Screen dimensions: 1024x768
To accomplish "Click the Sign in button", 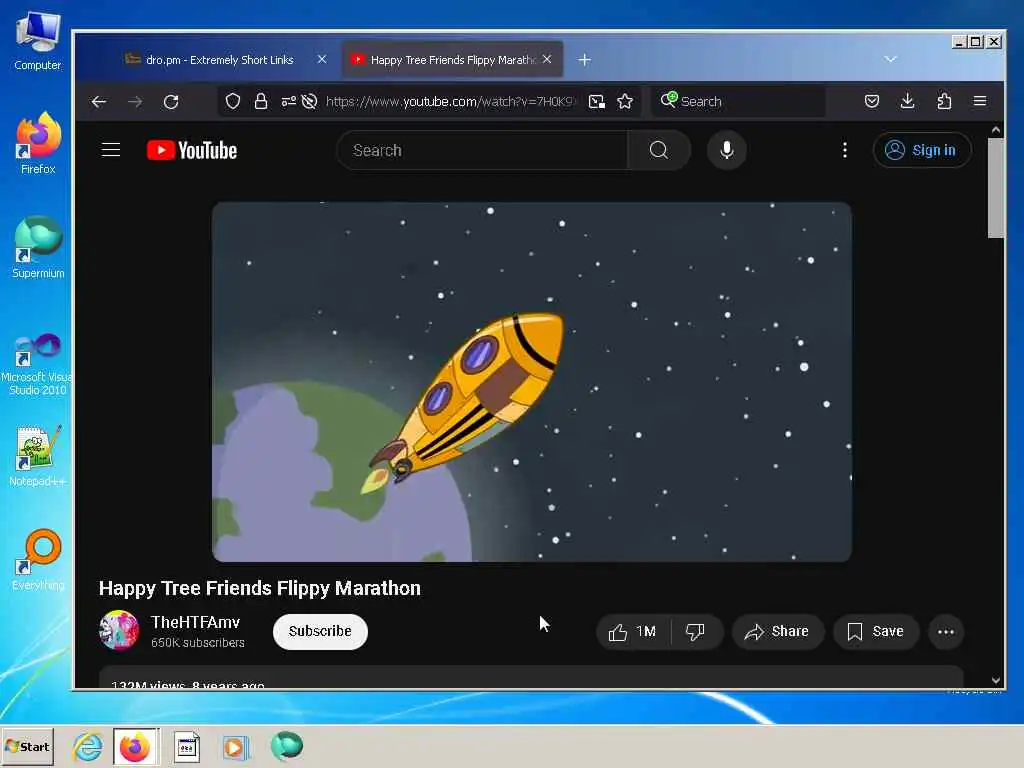I will click(x=921, y=150).
